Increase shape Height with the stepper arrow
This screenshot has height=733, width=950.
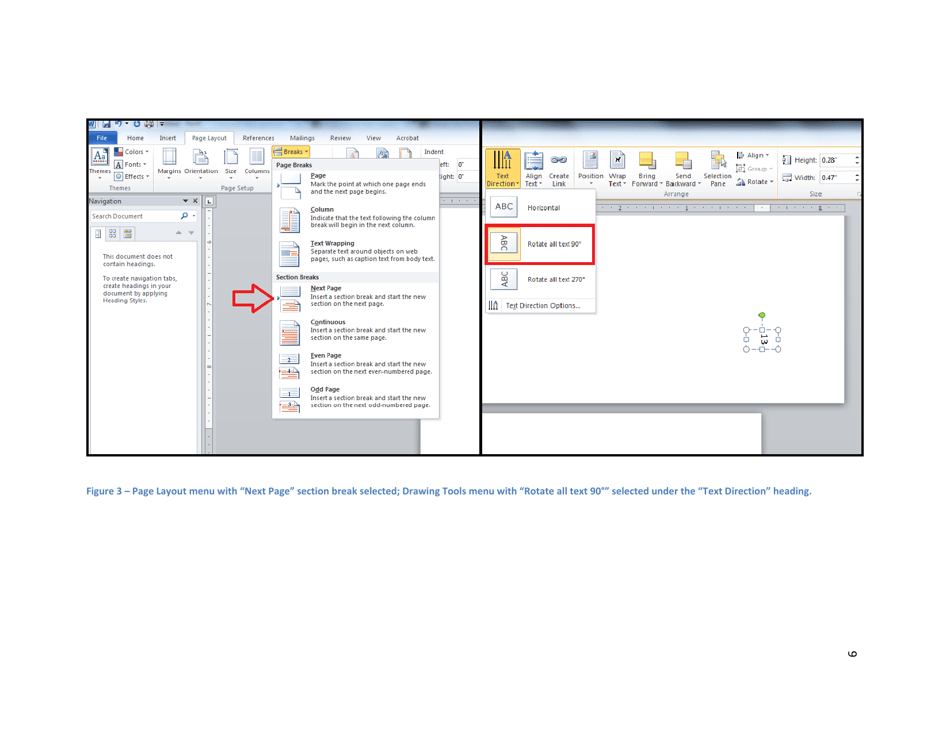(857, 156)
